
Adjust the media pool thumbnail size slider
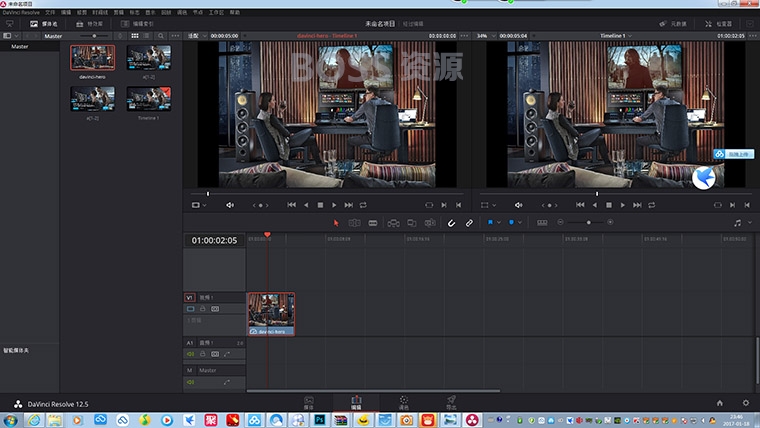point(94,36)
